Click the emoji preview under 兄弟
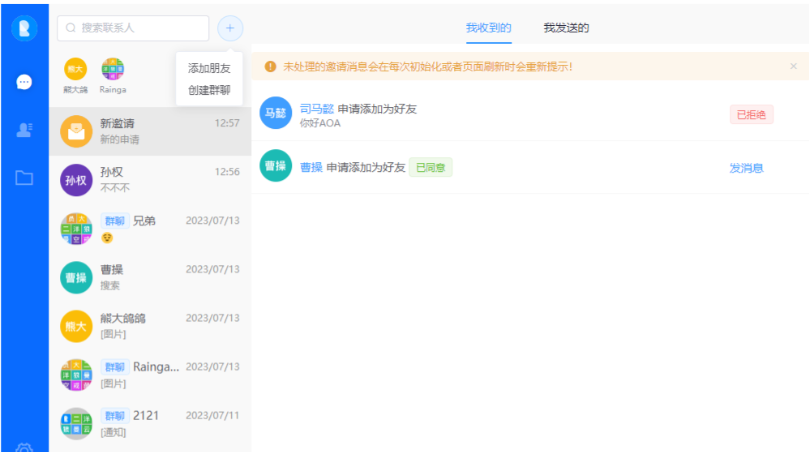 click(107, 237)
